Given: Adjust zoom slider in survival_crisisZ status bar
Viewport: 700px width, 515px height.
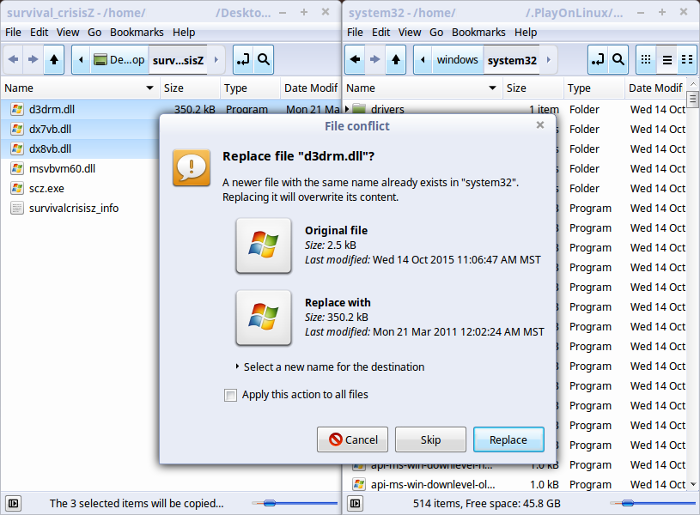Looking at the screenshot, I should point(270,503).
